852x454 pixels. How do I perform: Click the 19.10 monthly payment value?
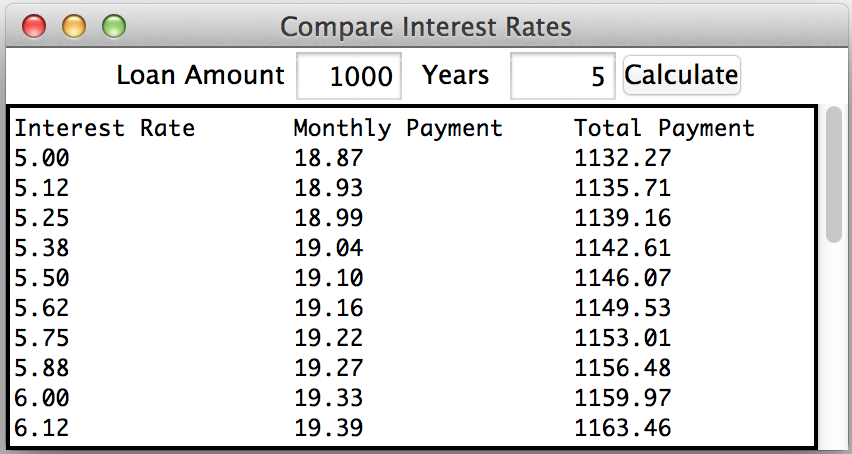tap(328, 278)
